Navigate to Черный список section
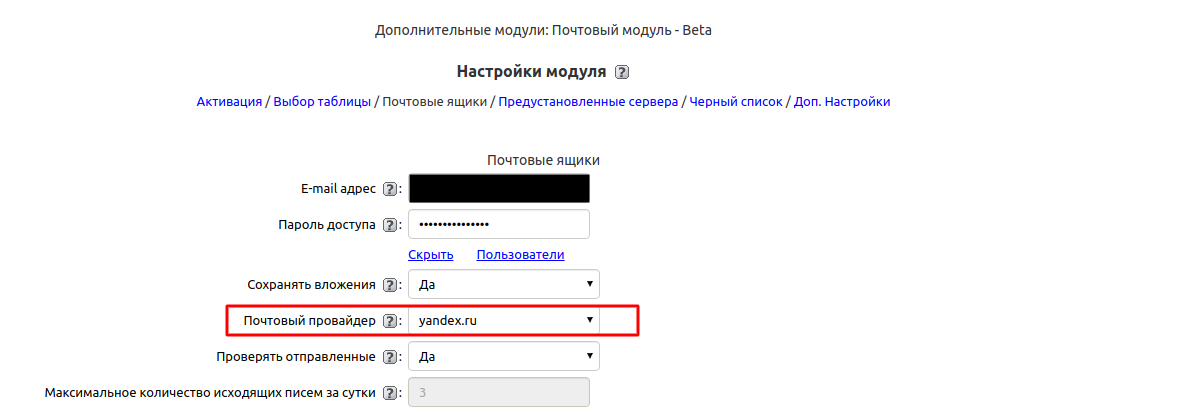The width and height of the screenshot is (1184, 410). tap(736, 102)
